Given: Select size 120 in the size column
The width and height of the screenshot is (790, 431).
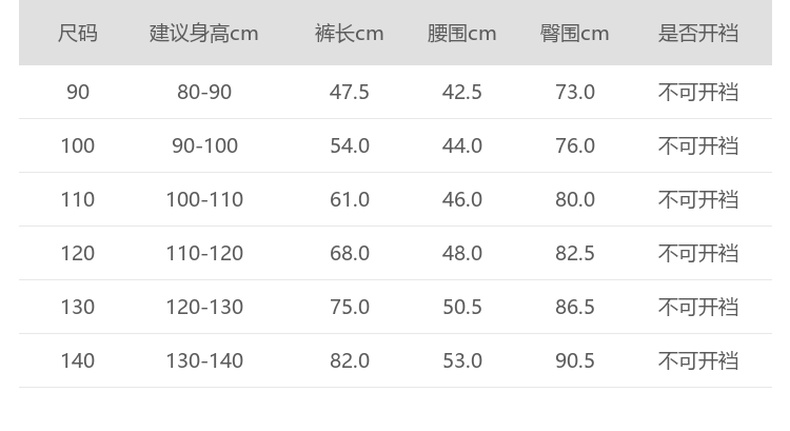Looking at the screenshot, I should (x=77, y=253).
